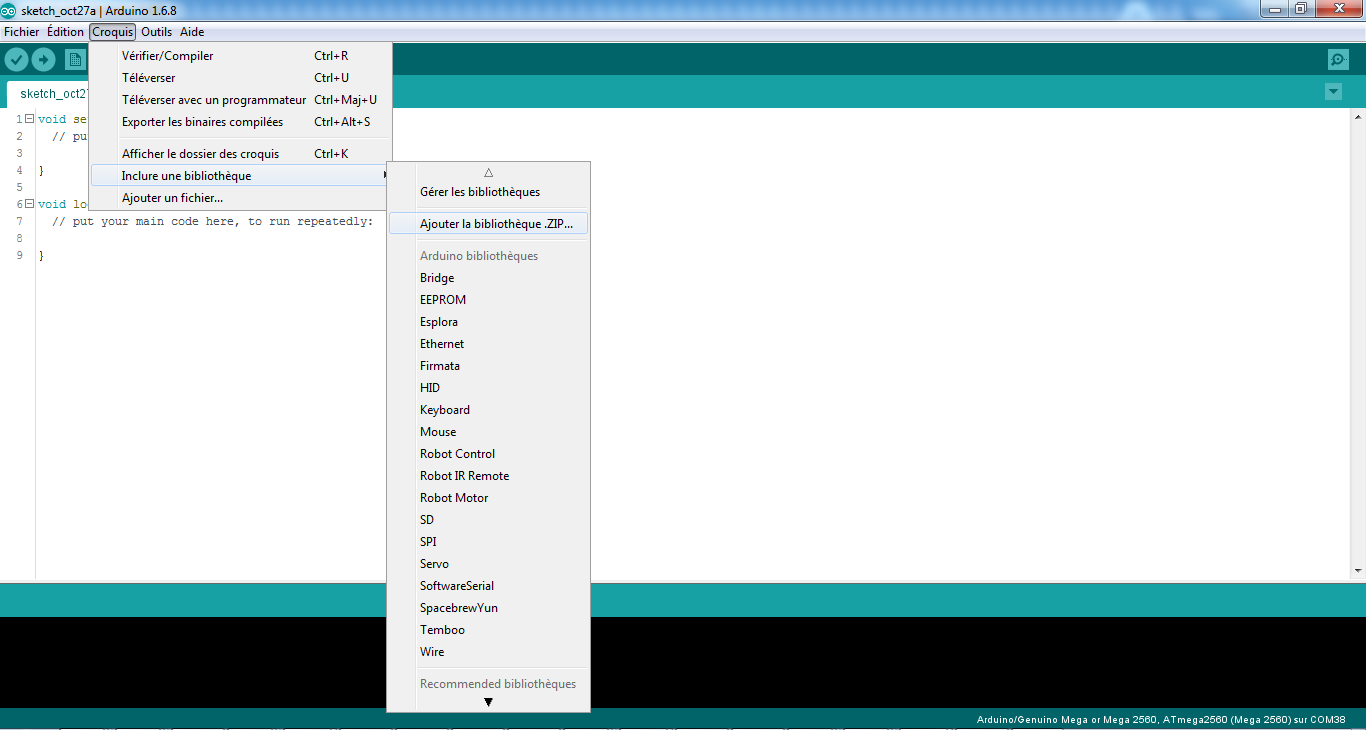Open Inclure une bibliothèque submenu

click(x=240, y=176)
